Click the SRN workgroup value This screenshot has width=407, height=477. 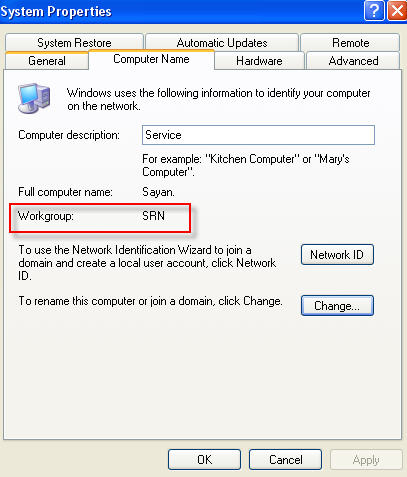[x=153, y=216]
